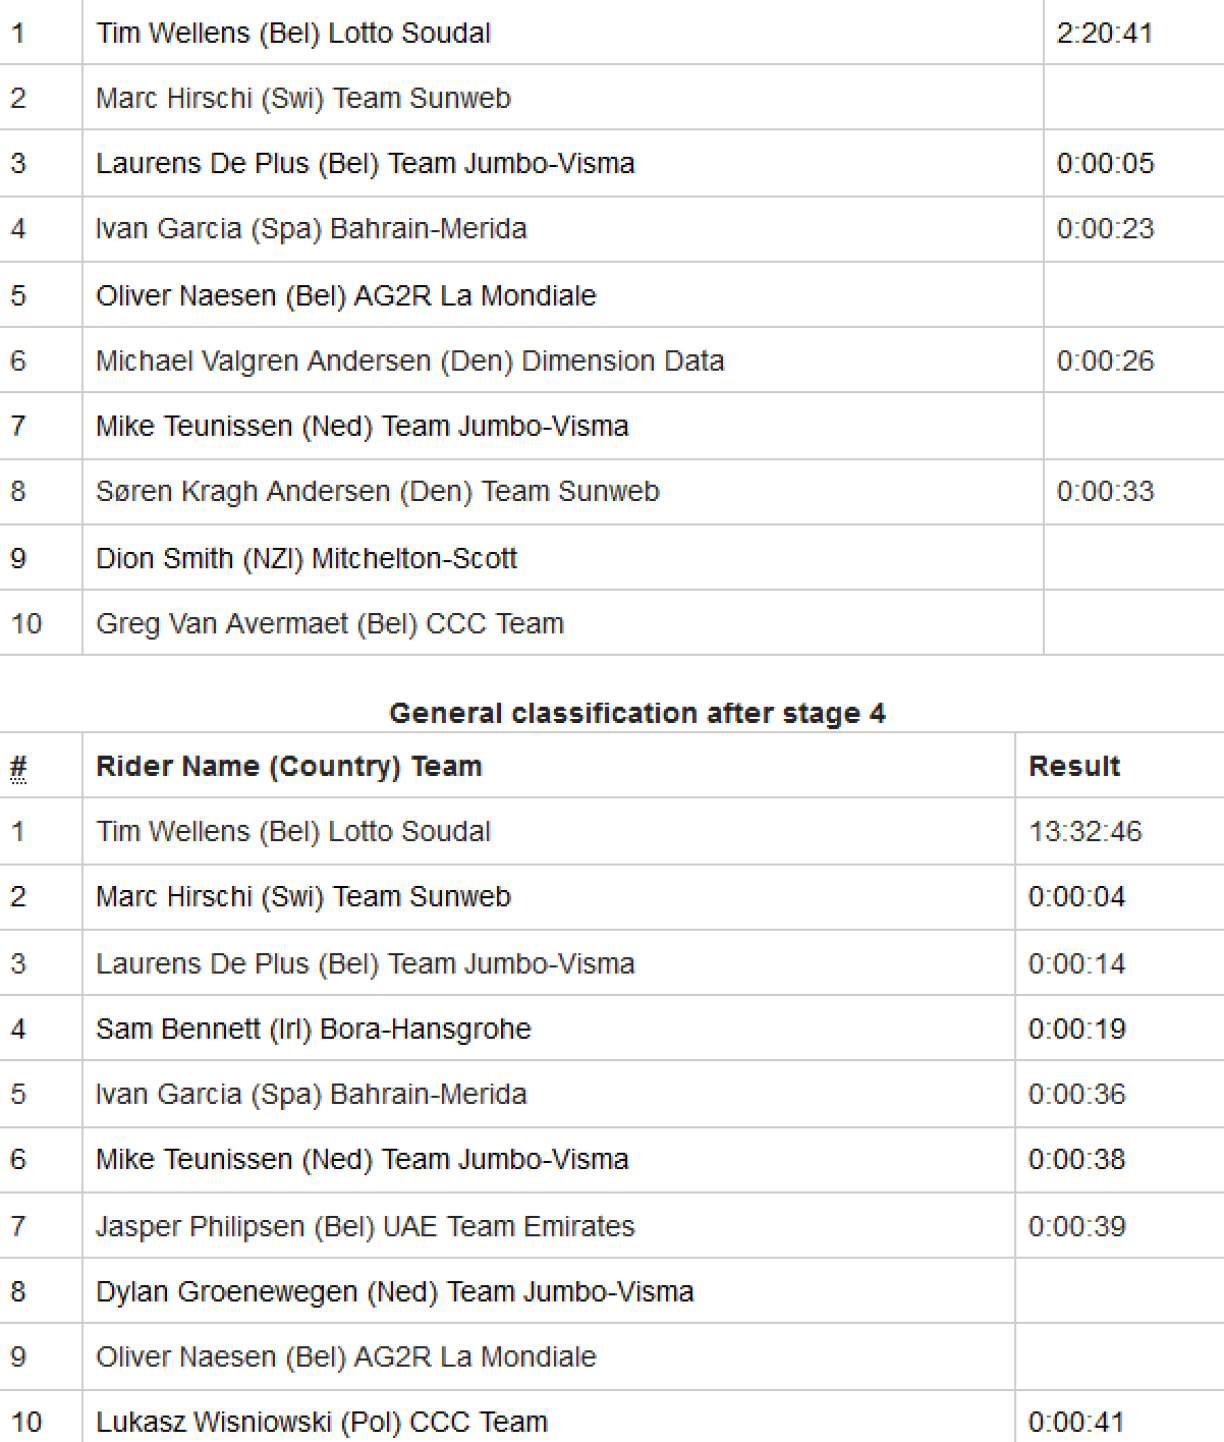Click the 'Rider Name (Country) Team' header
1224x1442 pixels.
[289, 767]
